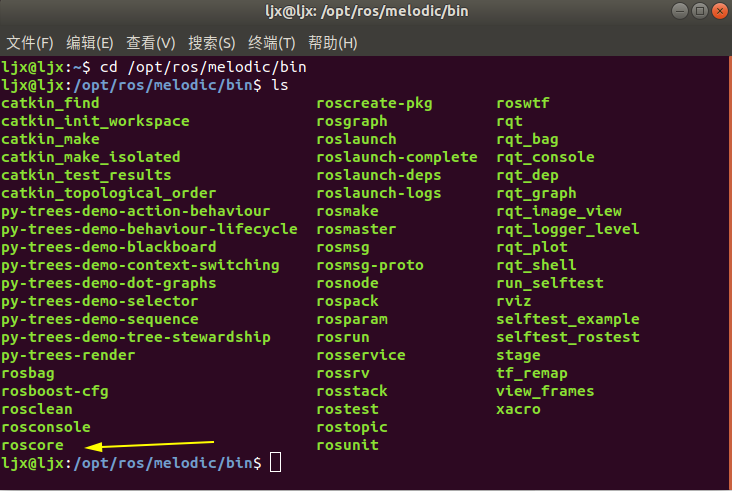
Task: Click the catkin_topological_order entry
Action: tap(109, 193)
